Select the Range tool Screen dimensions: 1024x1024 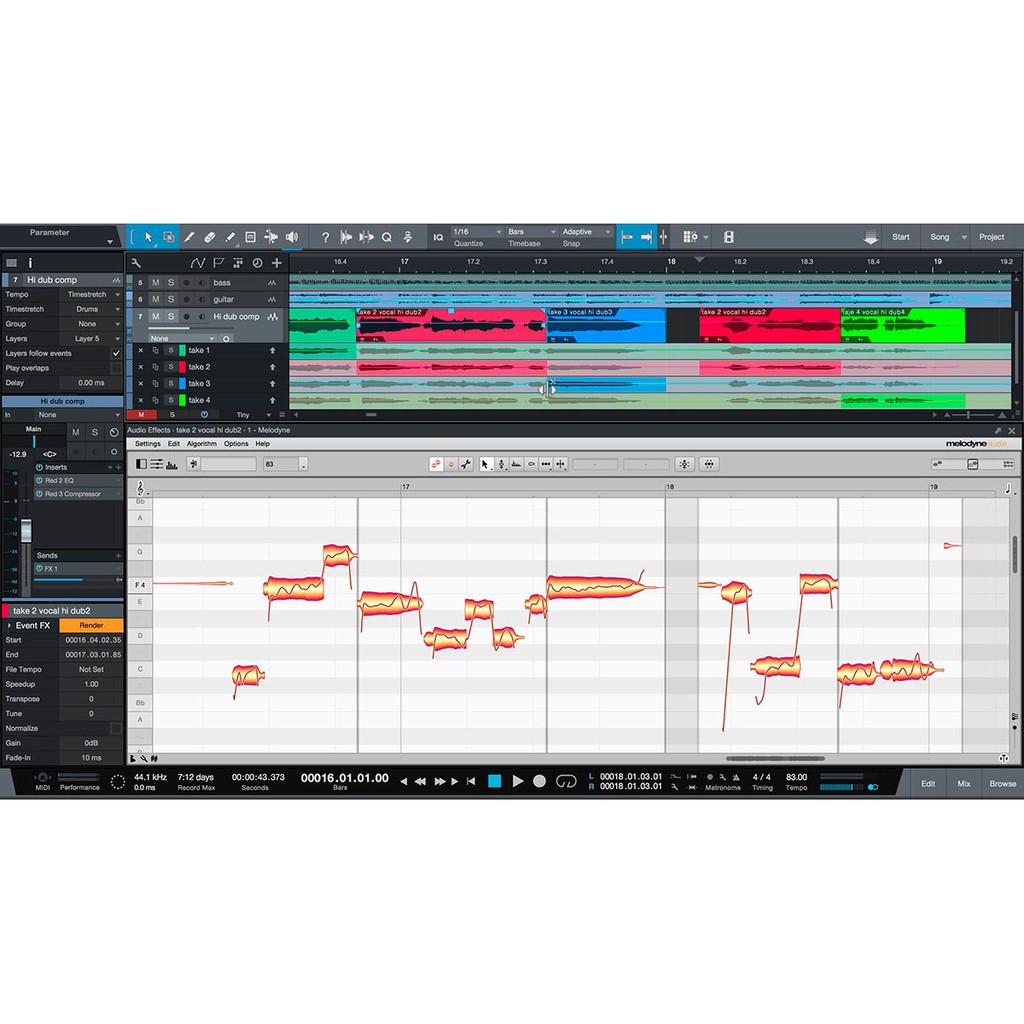point(168,237)
